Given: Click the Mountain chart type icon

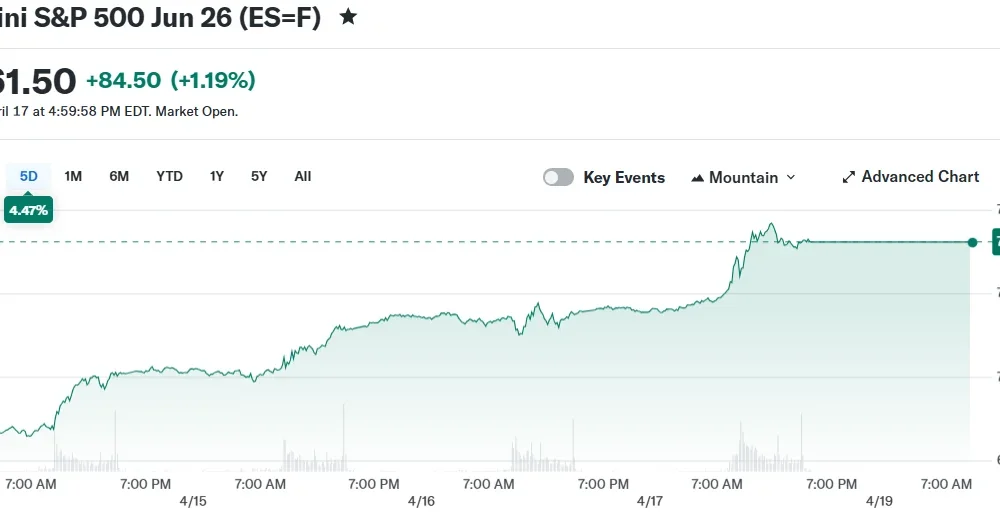Looking at the screenshot, I should pos(698,178).
